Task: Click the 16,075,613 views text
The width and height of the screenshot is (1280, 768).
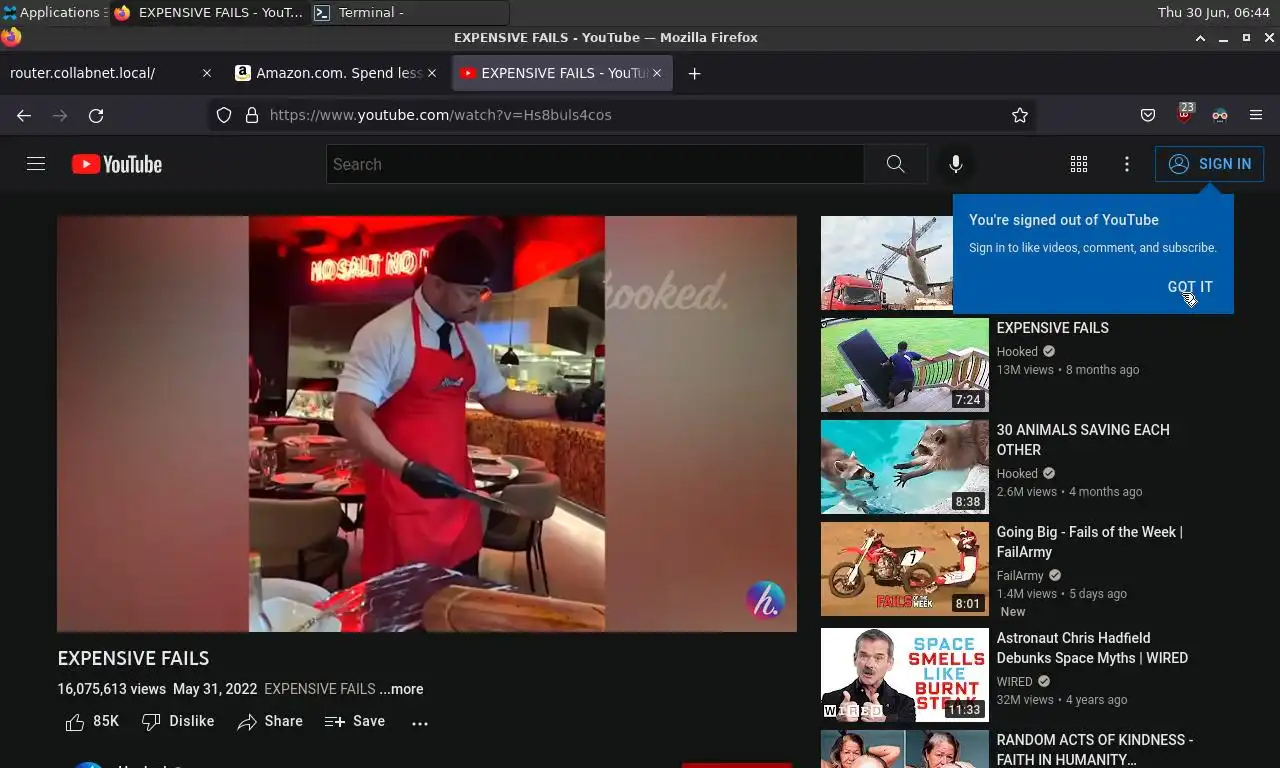Action: pyautogui.click(x=111, y=689)
